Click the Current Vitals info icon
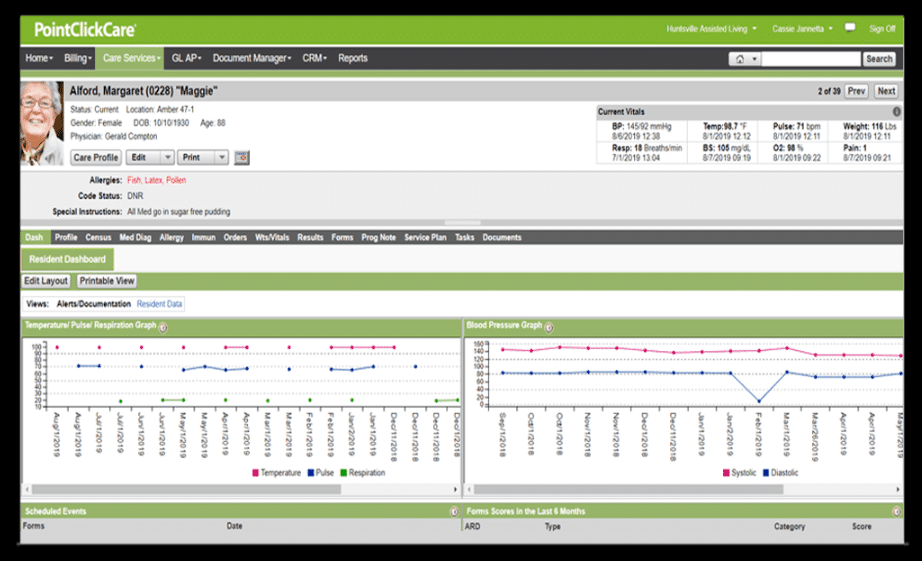 (x=896, y=112)
